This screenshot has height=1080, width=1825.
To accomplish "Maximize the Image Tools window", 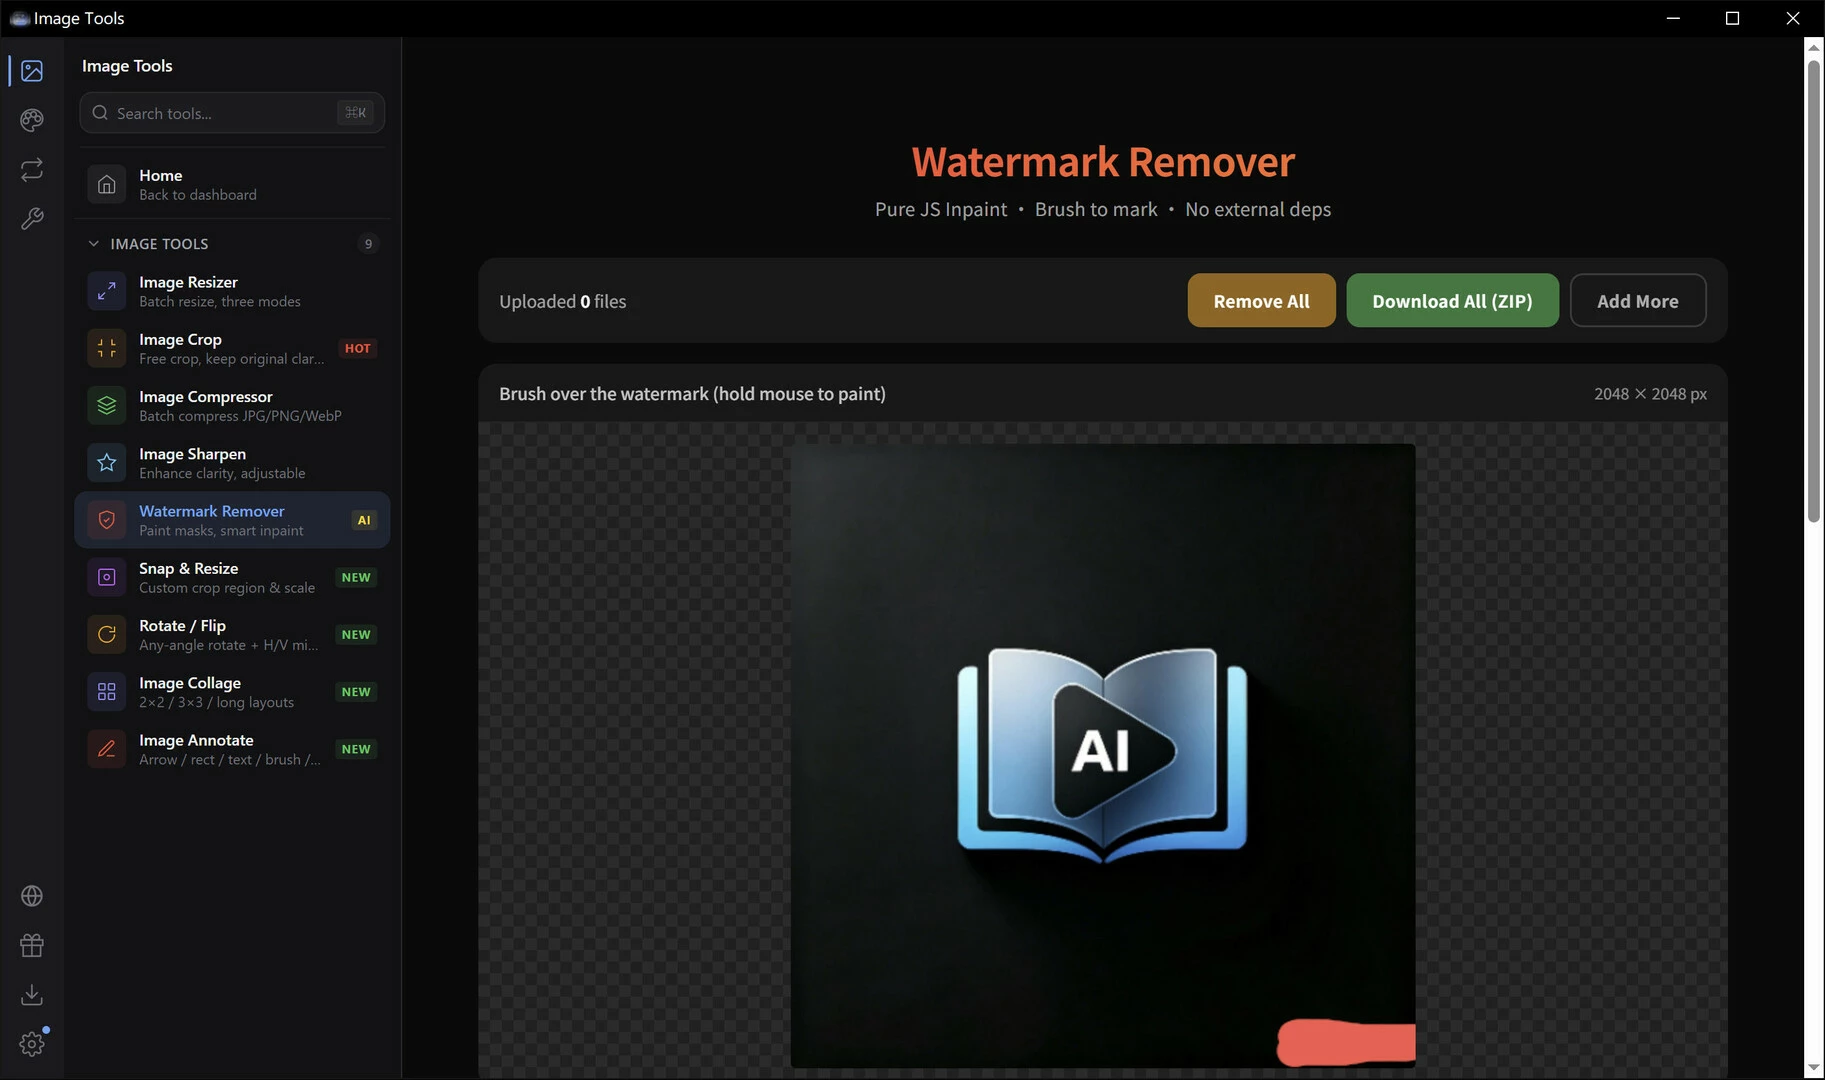I will pyautogui.click(x=1732, y=18).
